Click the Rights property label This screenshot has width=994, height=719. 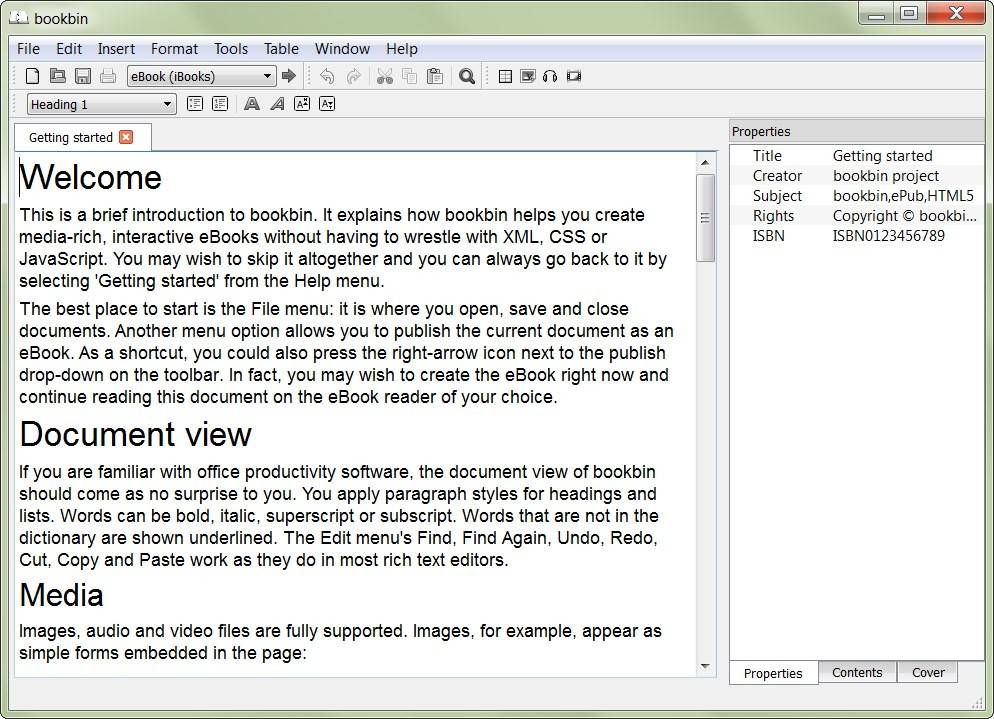tap(773, 216)
